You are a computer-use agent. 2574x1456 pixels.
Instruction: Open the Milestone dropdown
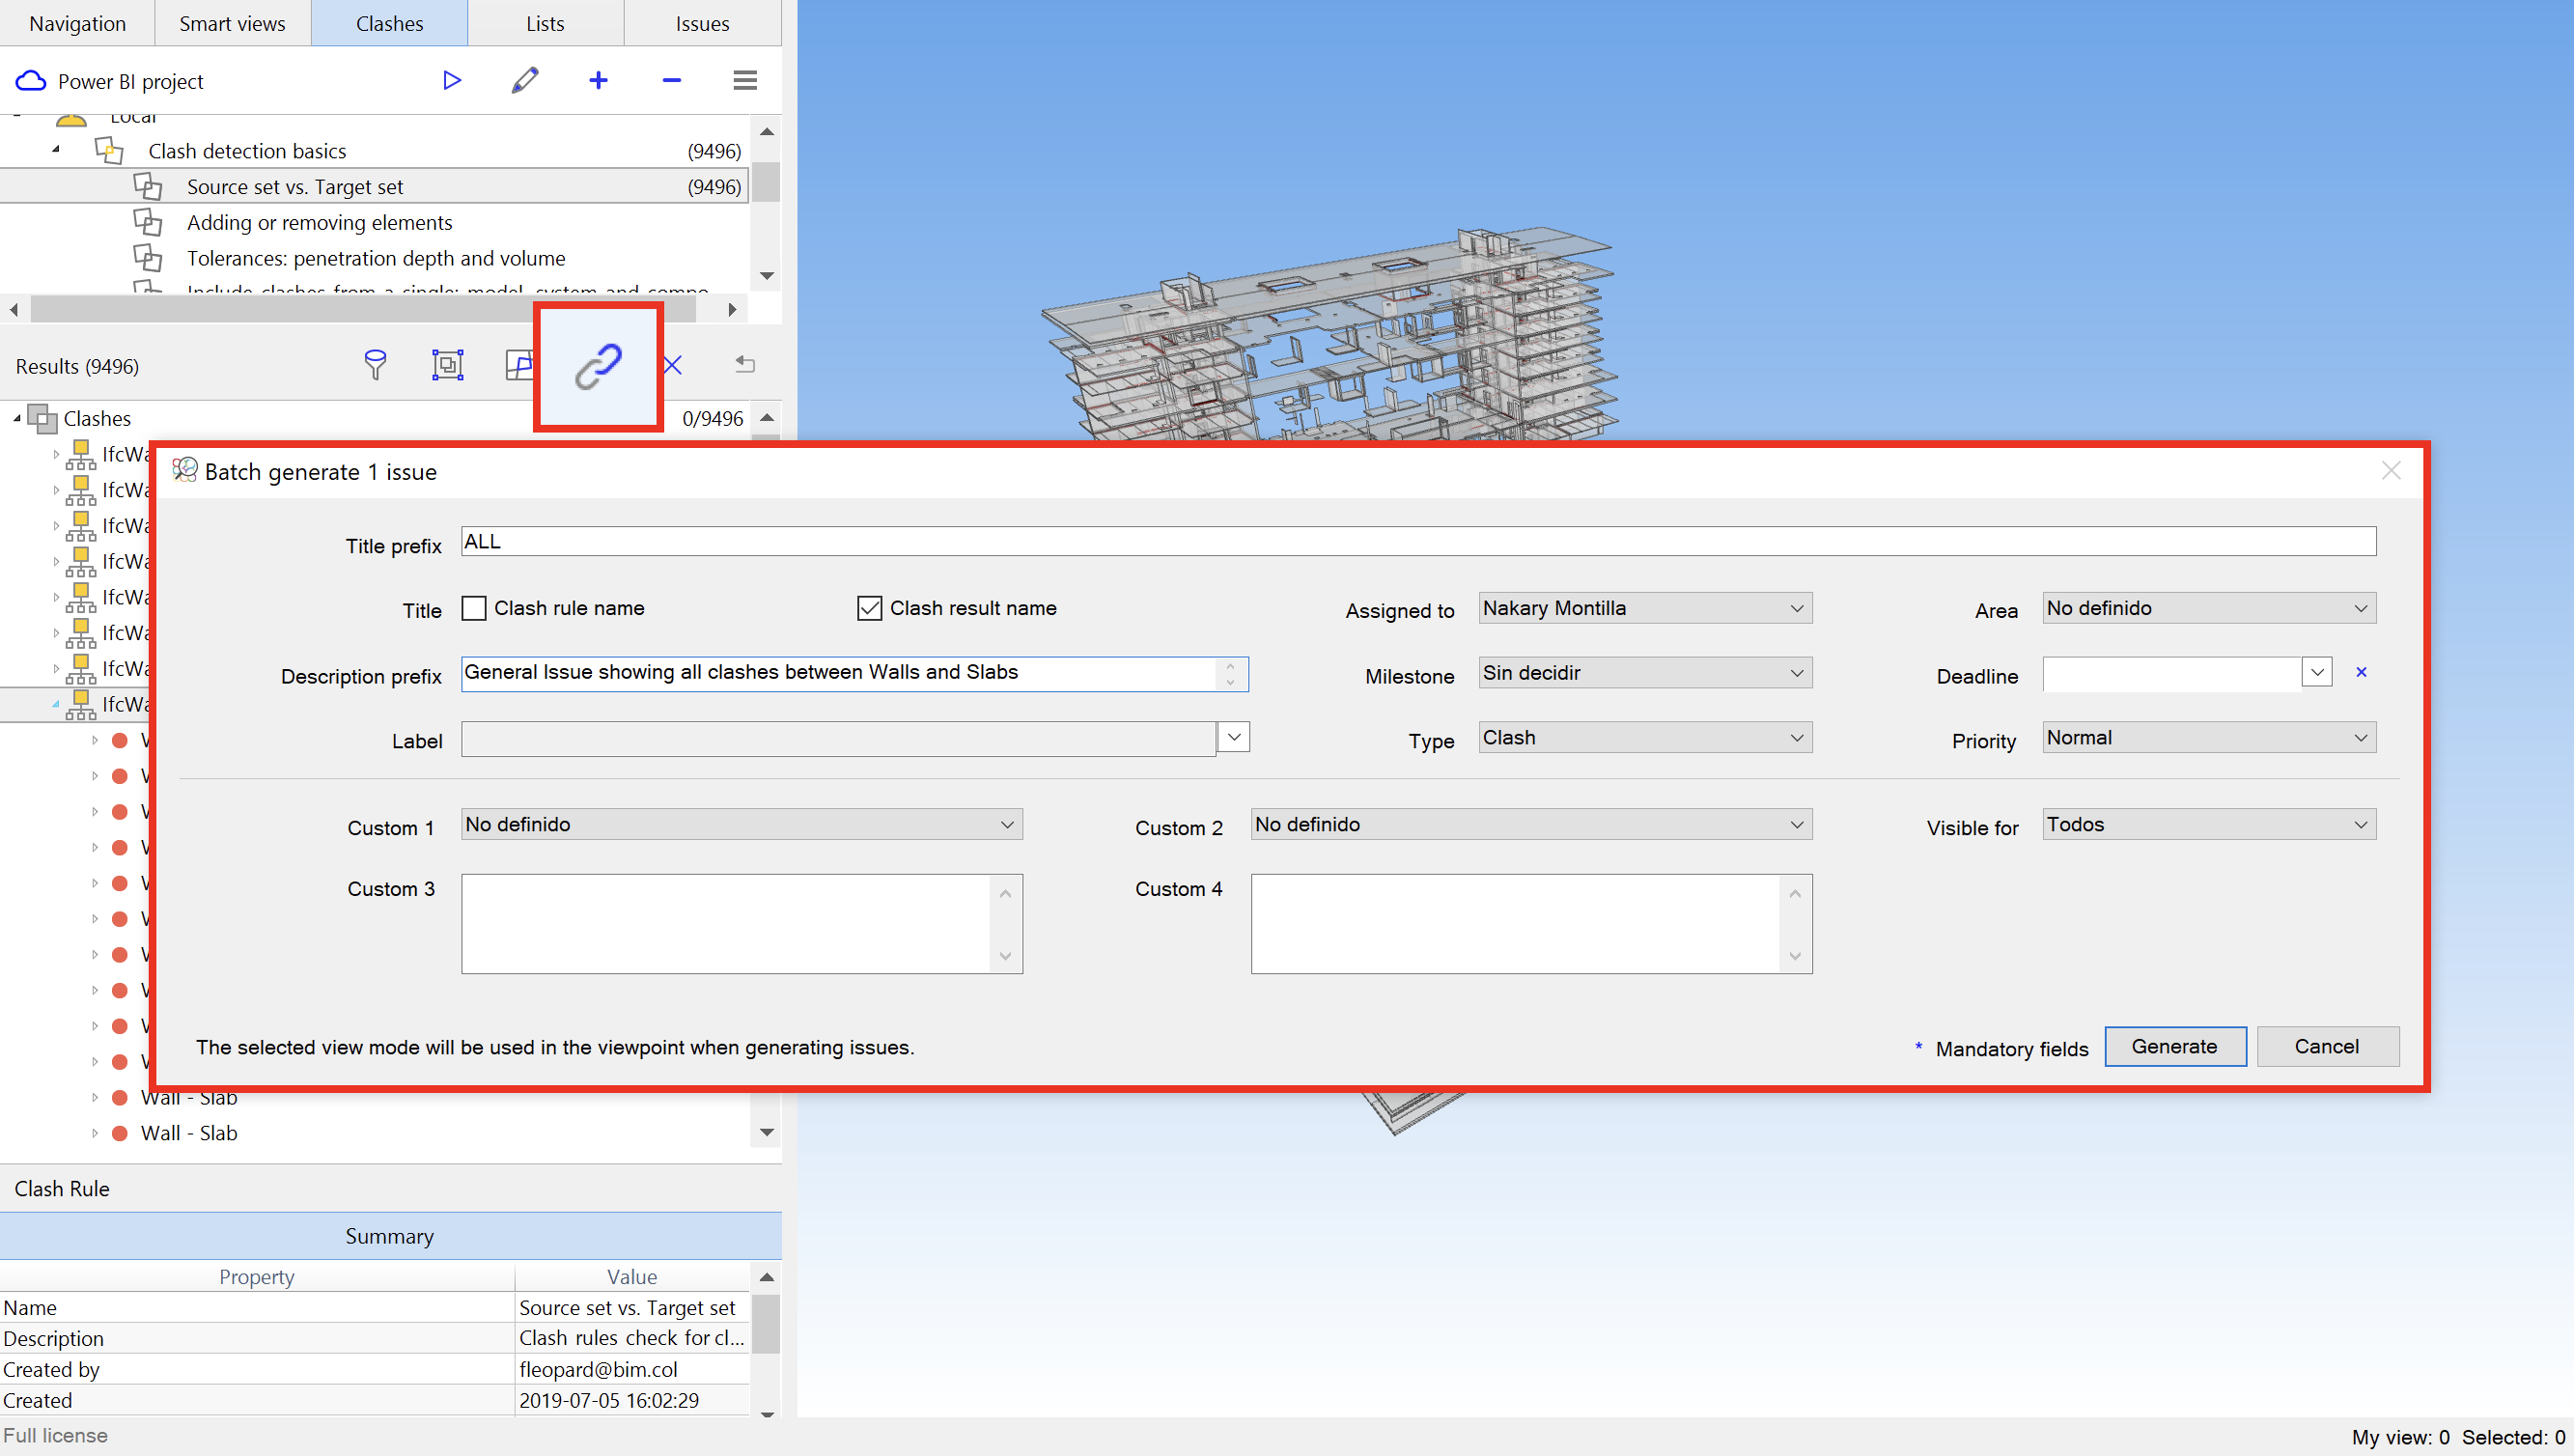1645,673
